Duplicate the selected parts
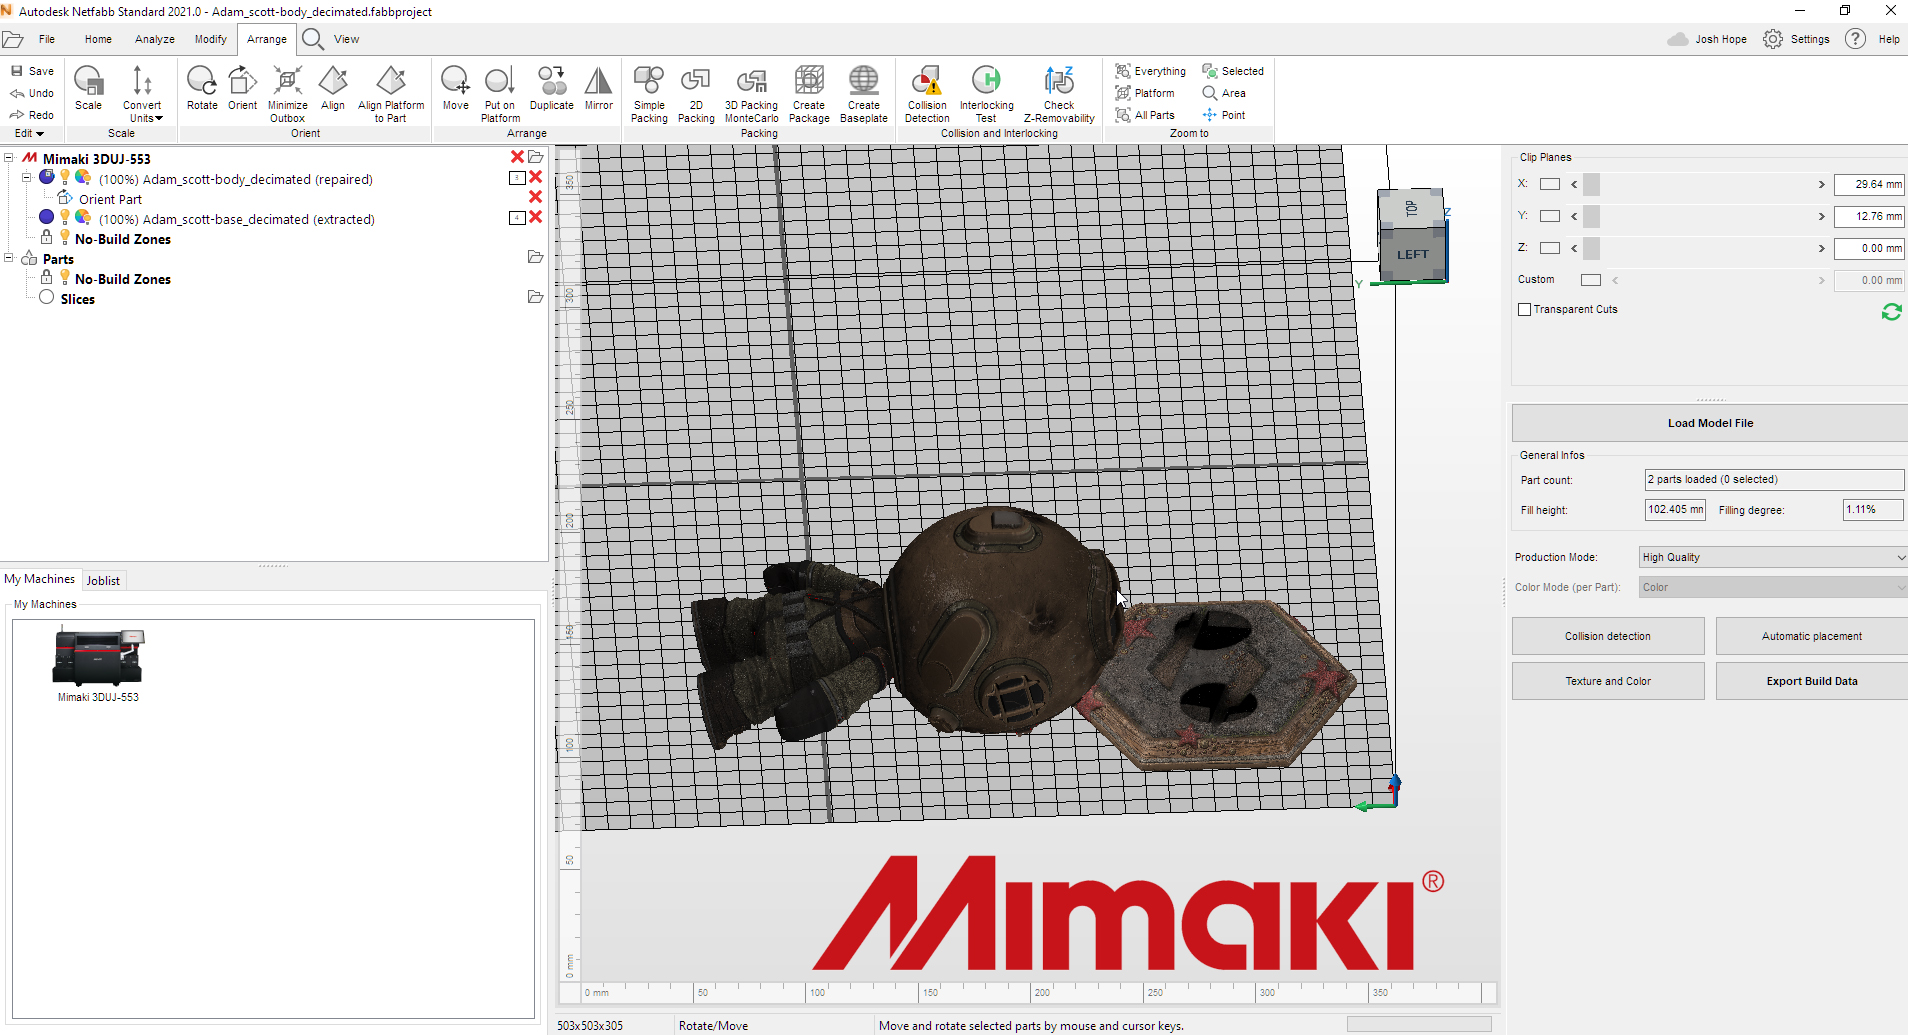The height and width of the screenshot is (1035, 1908). pos(552,88)
